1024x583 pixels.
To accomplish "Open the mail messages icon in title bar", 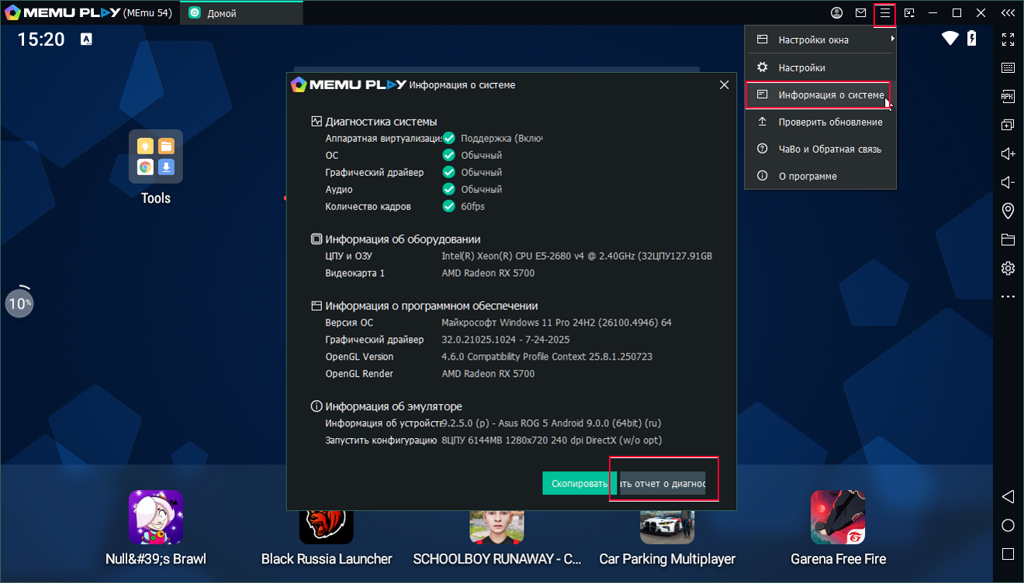I will tap(861, 13).
